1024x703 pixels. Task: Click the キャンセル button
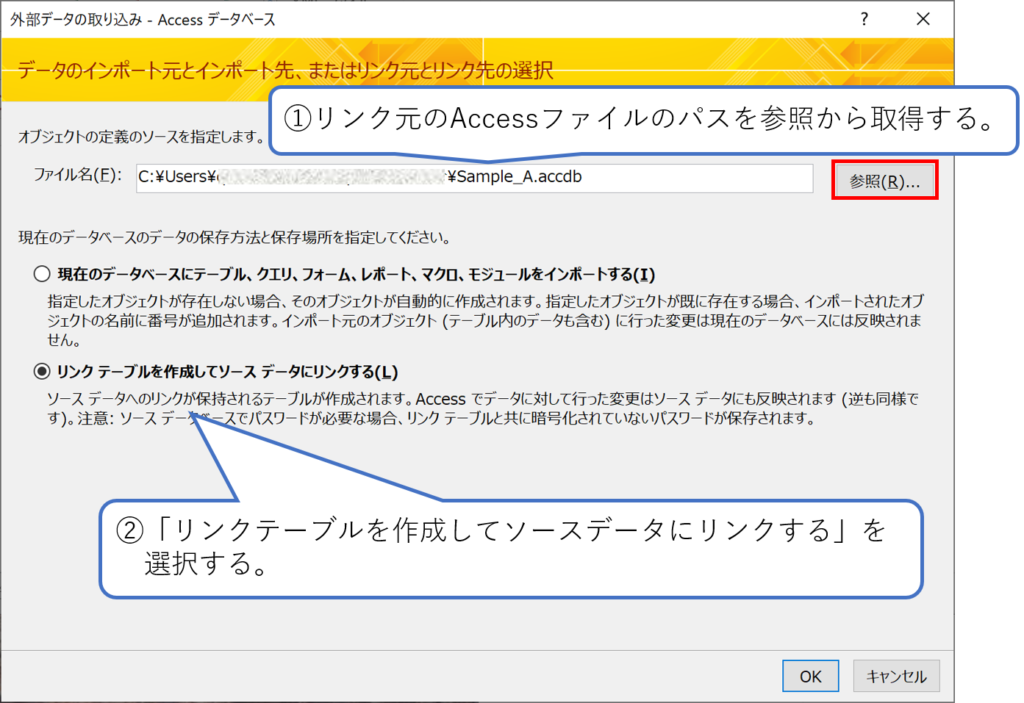point(896,676)
